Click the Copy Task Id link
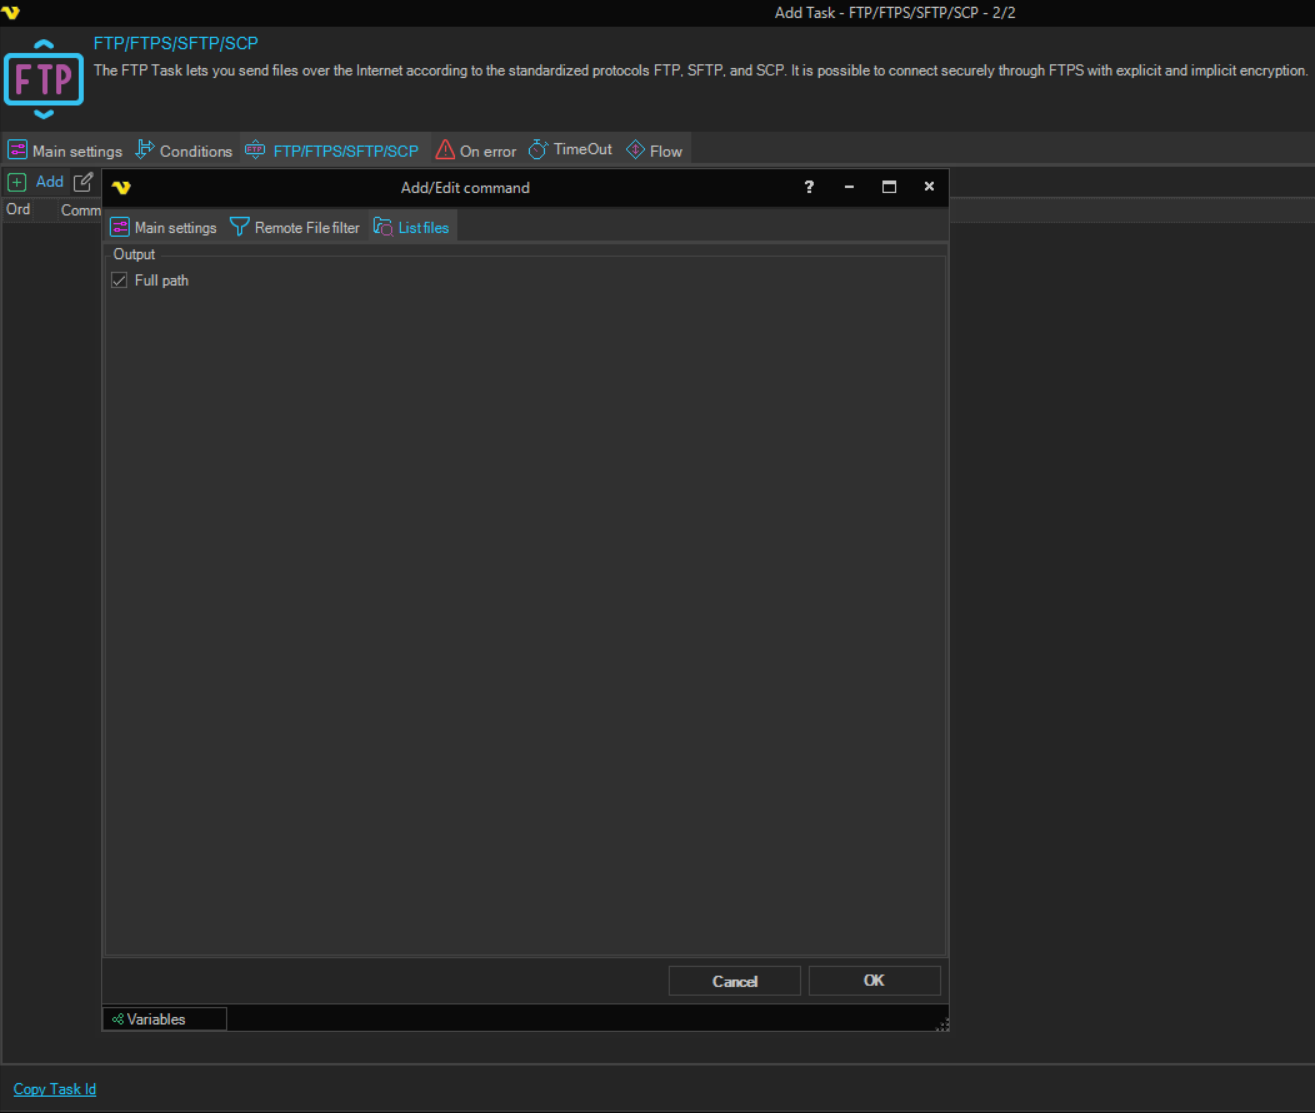 click(55, 1089)
